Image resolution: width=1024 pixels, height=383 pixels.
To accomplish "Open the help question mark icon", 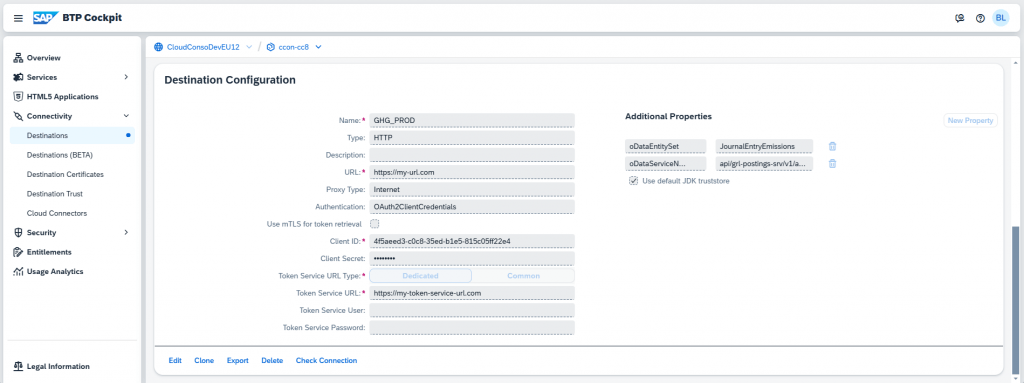I will pos(980,18).
